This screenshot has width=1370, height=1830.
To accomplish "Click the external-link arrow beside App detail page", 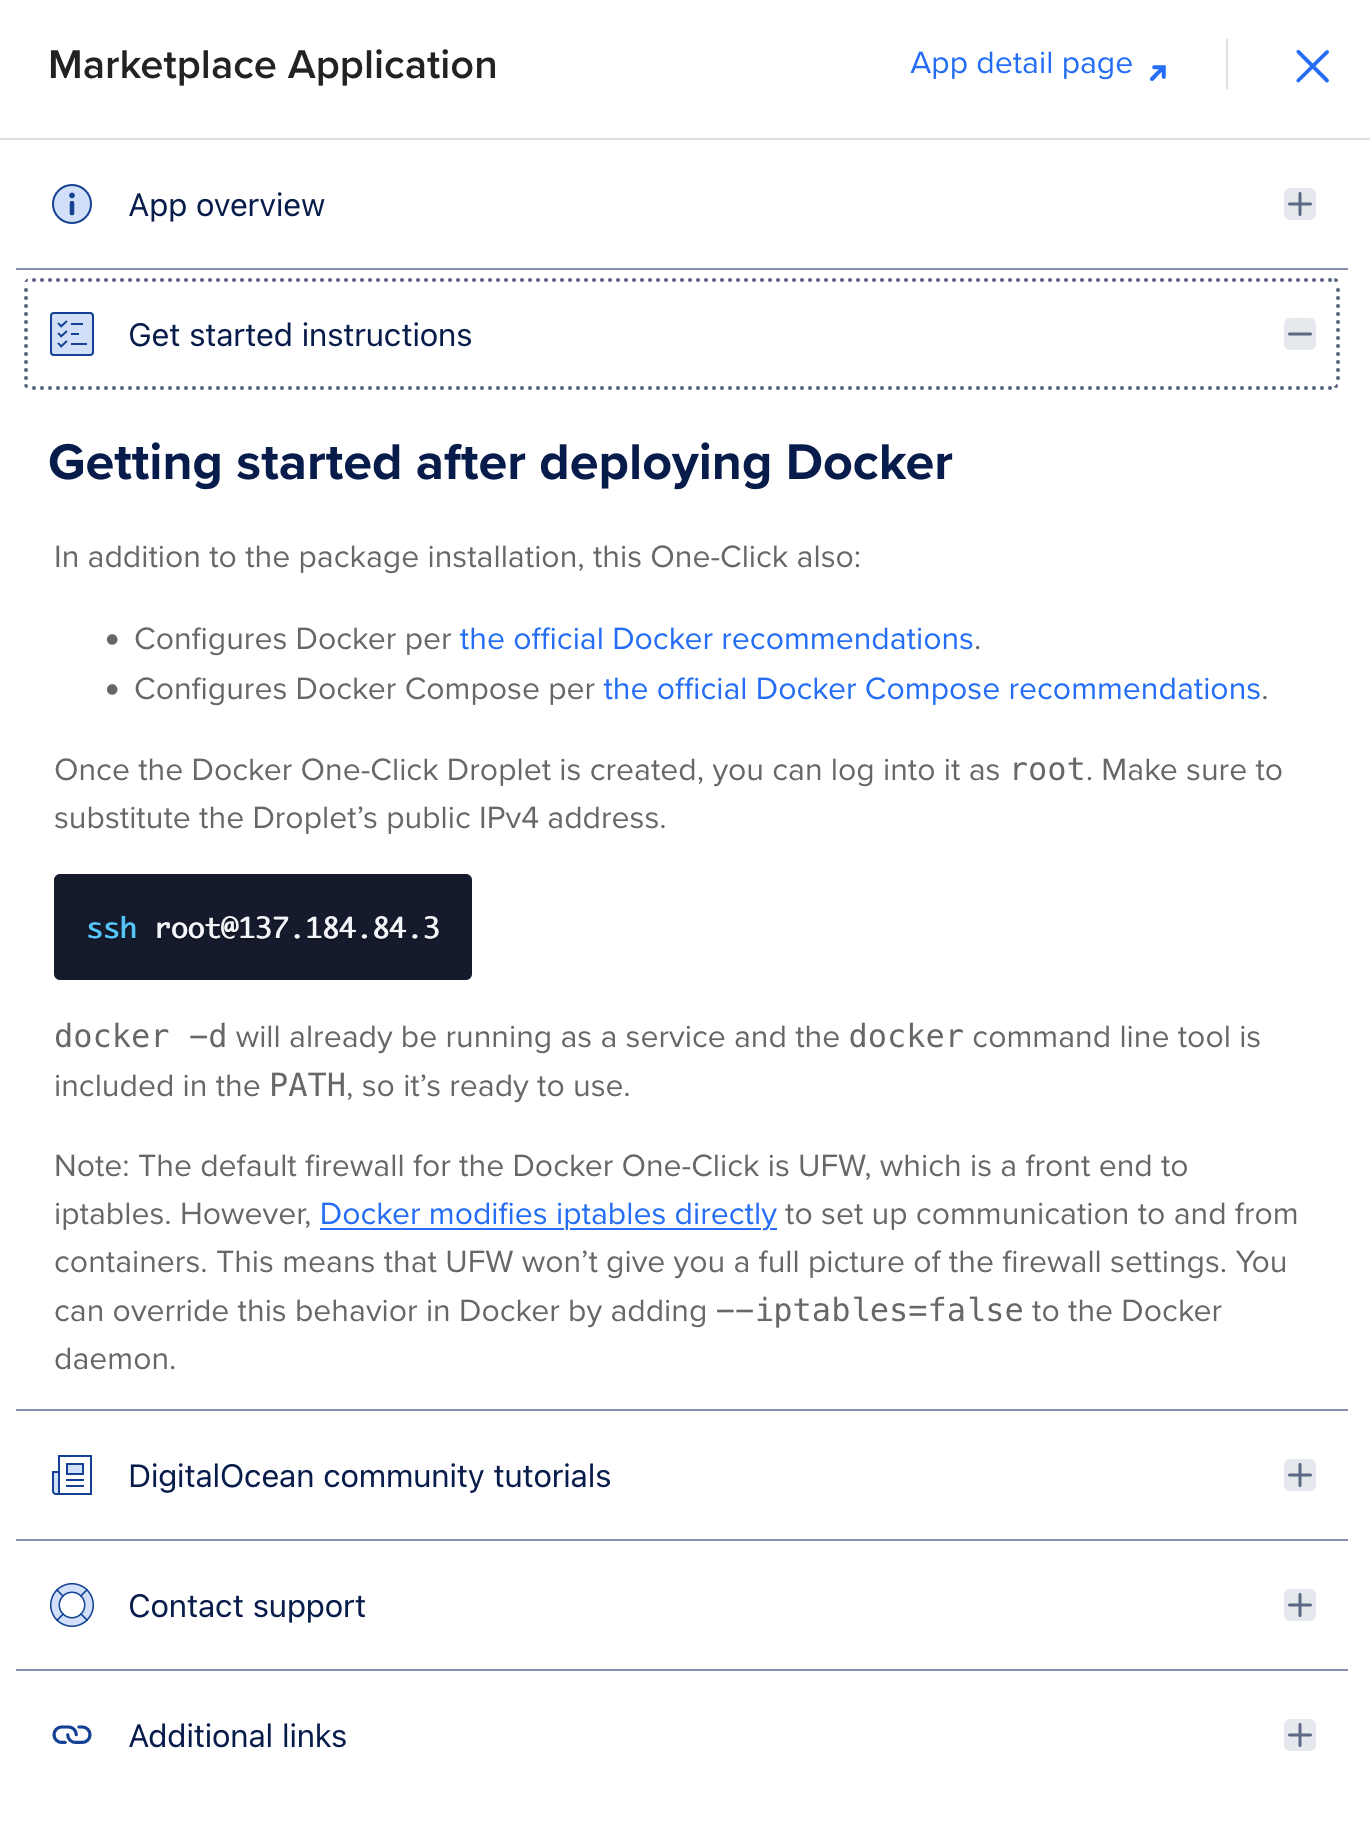I will click(1159, 72).
